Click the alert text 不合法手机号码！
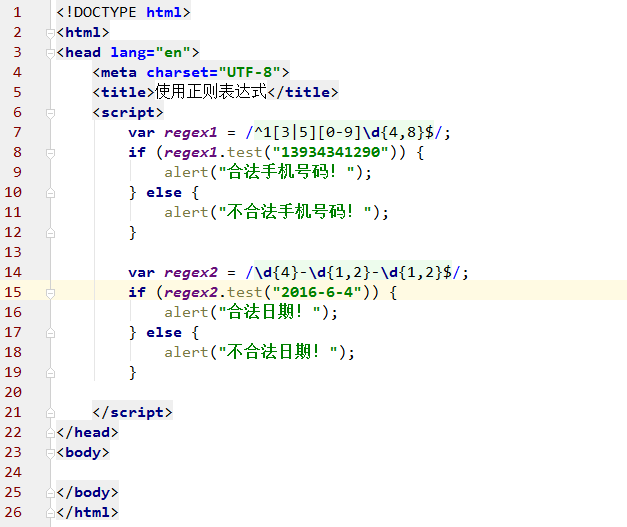This screenshot has width=627, height=527. [x=290, y=212]
